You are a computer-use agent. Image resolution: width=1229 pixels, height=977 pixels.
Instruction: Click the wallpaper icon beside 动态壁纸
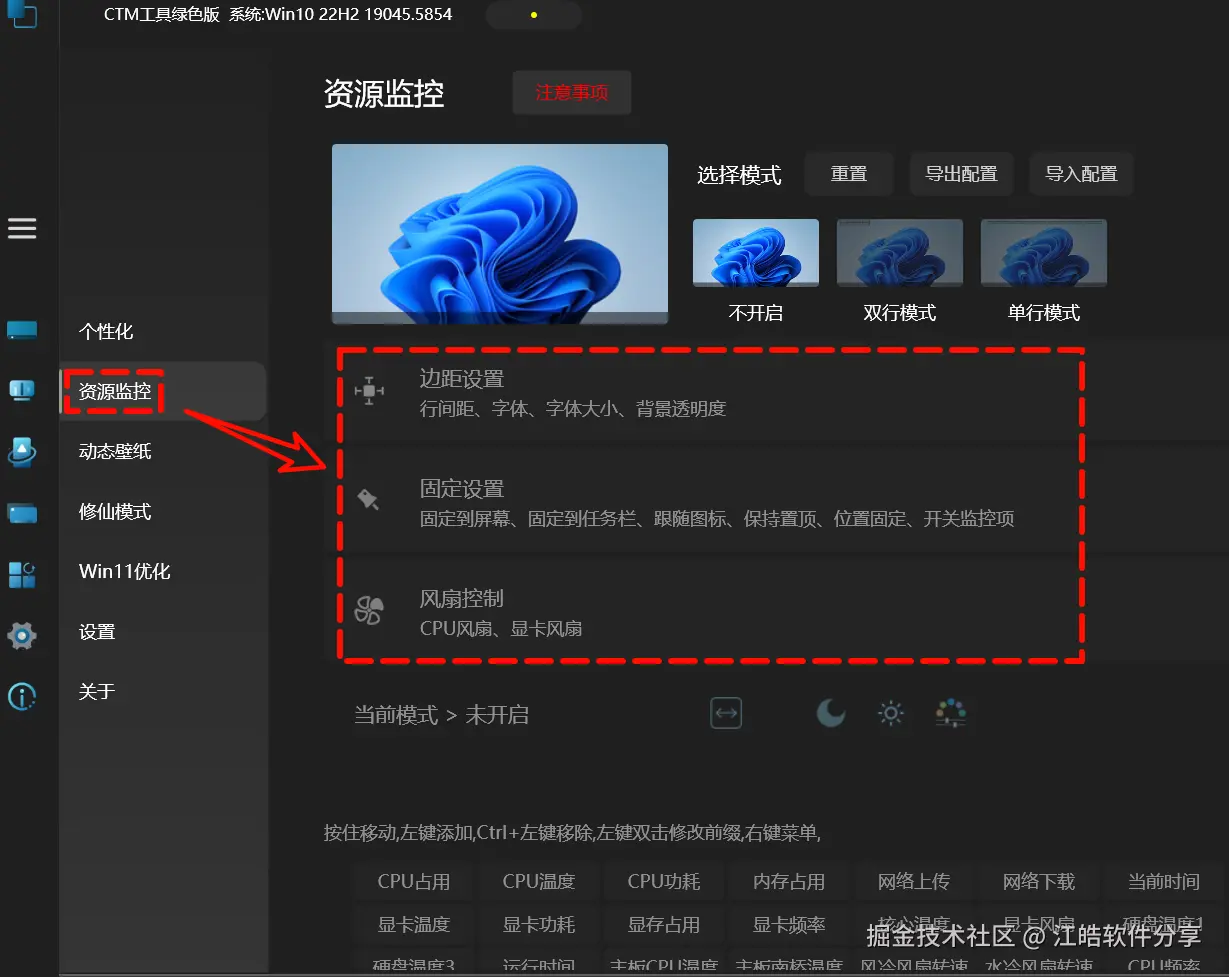(22, 451)
